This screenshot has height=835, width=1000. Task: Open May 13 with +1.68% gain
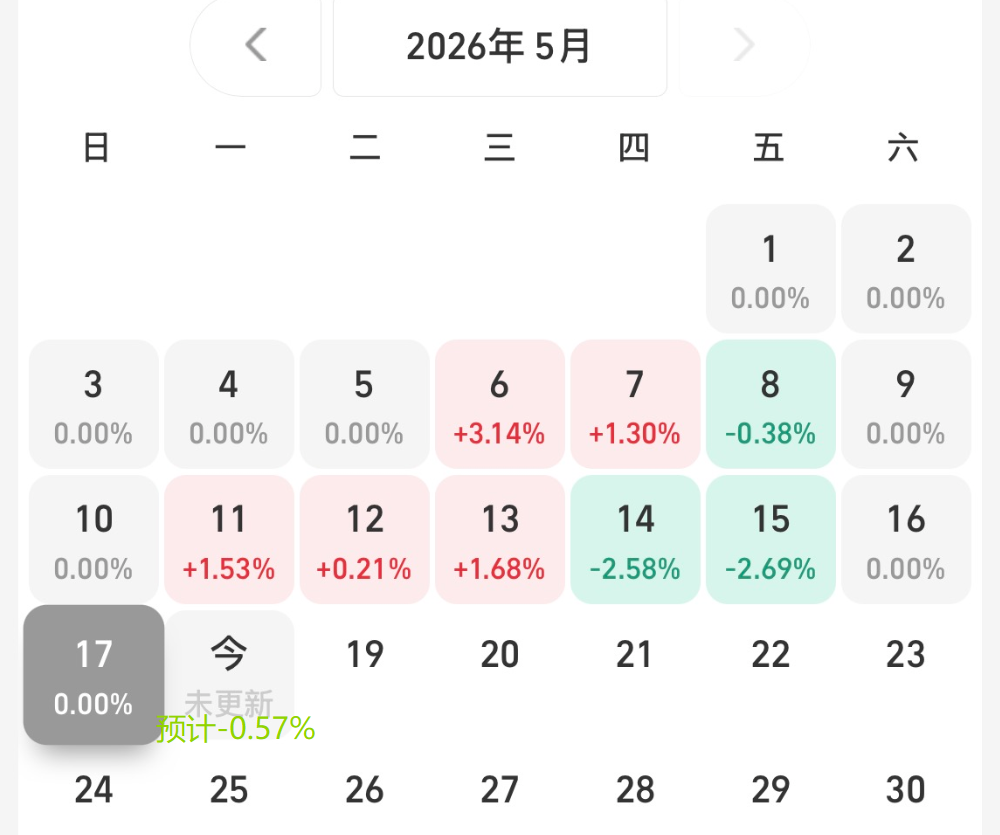pos(500,540)
